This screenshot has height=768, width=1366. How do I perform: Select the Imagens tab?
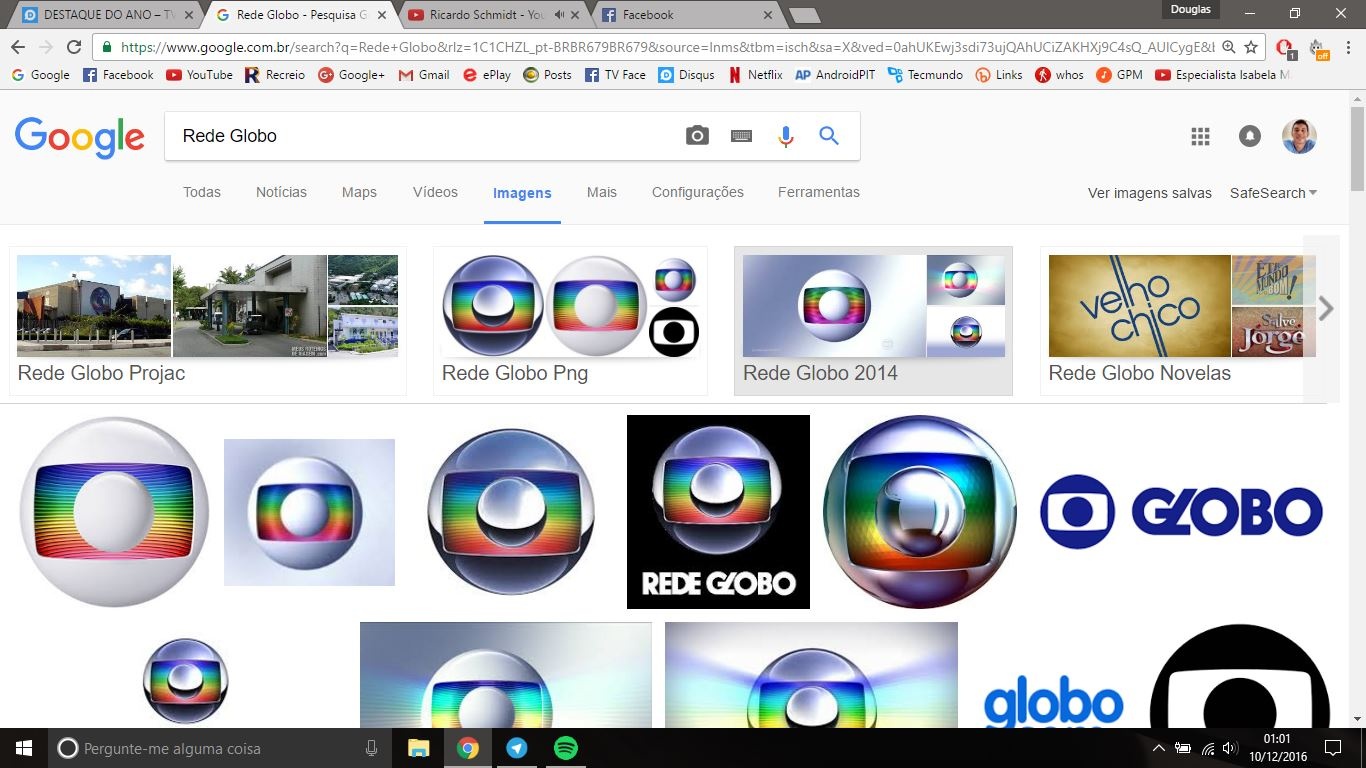click(522, 193)
